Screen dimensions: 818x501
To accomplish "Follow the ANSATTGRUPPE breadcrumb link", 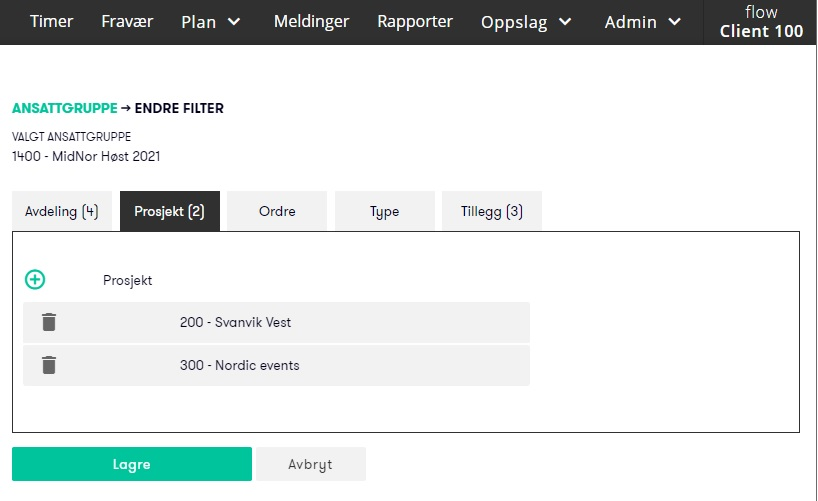I will [x=64, y=108].
